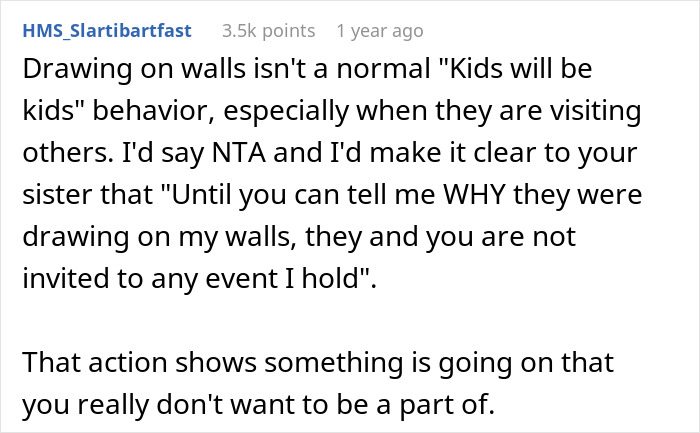Click the phrase "Kids will be"
The width and height of the screenshot is (700, 433).
520,68
